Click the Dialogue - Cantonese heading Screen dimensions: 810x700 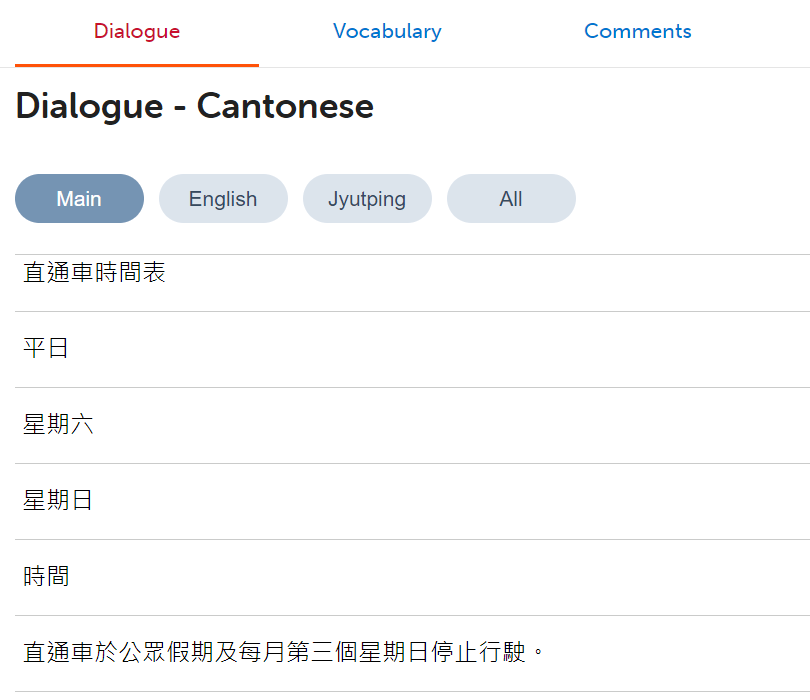(x=195, y=106)
